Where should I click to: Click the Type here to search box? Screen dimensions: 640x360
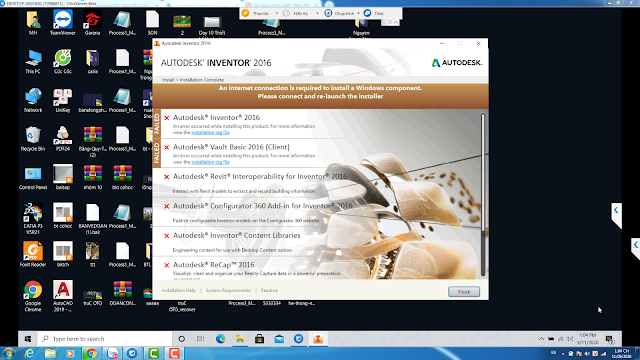(105, 339)
